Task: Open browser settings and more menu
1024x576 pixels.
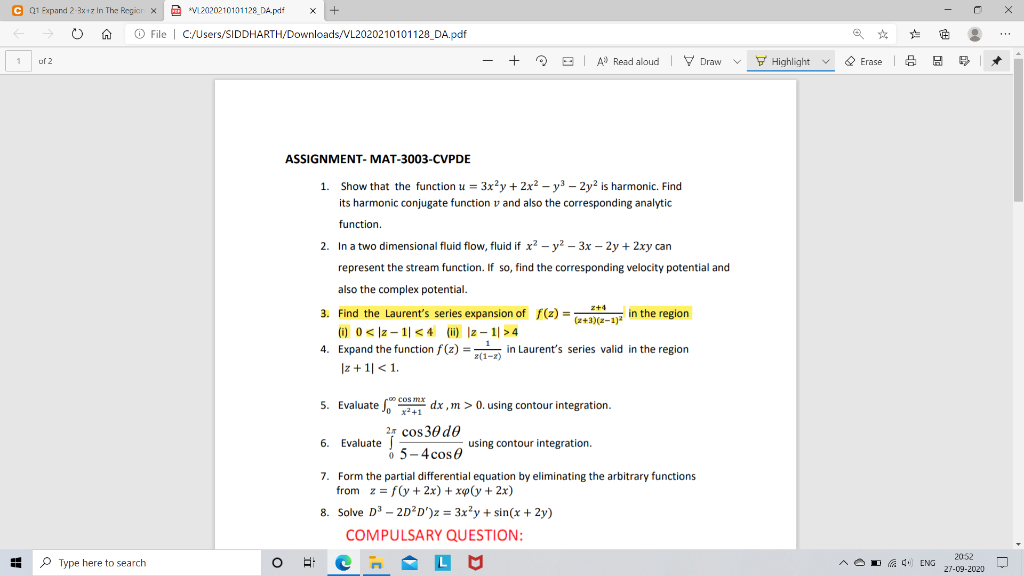Action: point(1005,34)
